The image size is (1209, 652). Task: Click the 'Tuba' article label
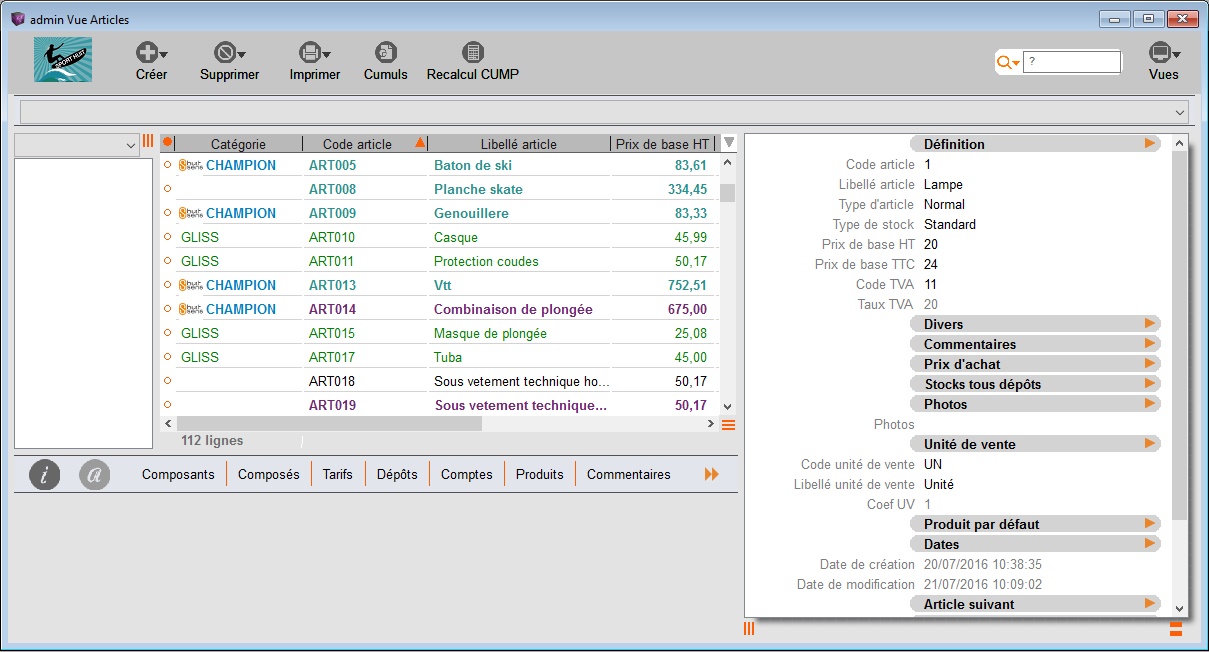[448, 357]
